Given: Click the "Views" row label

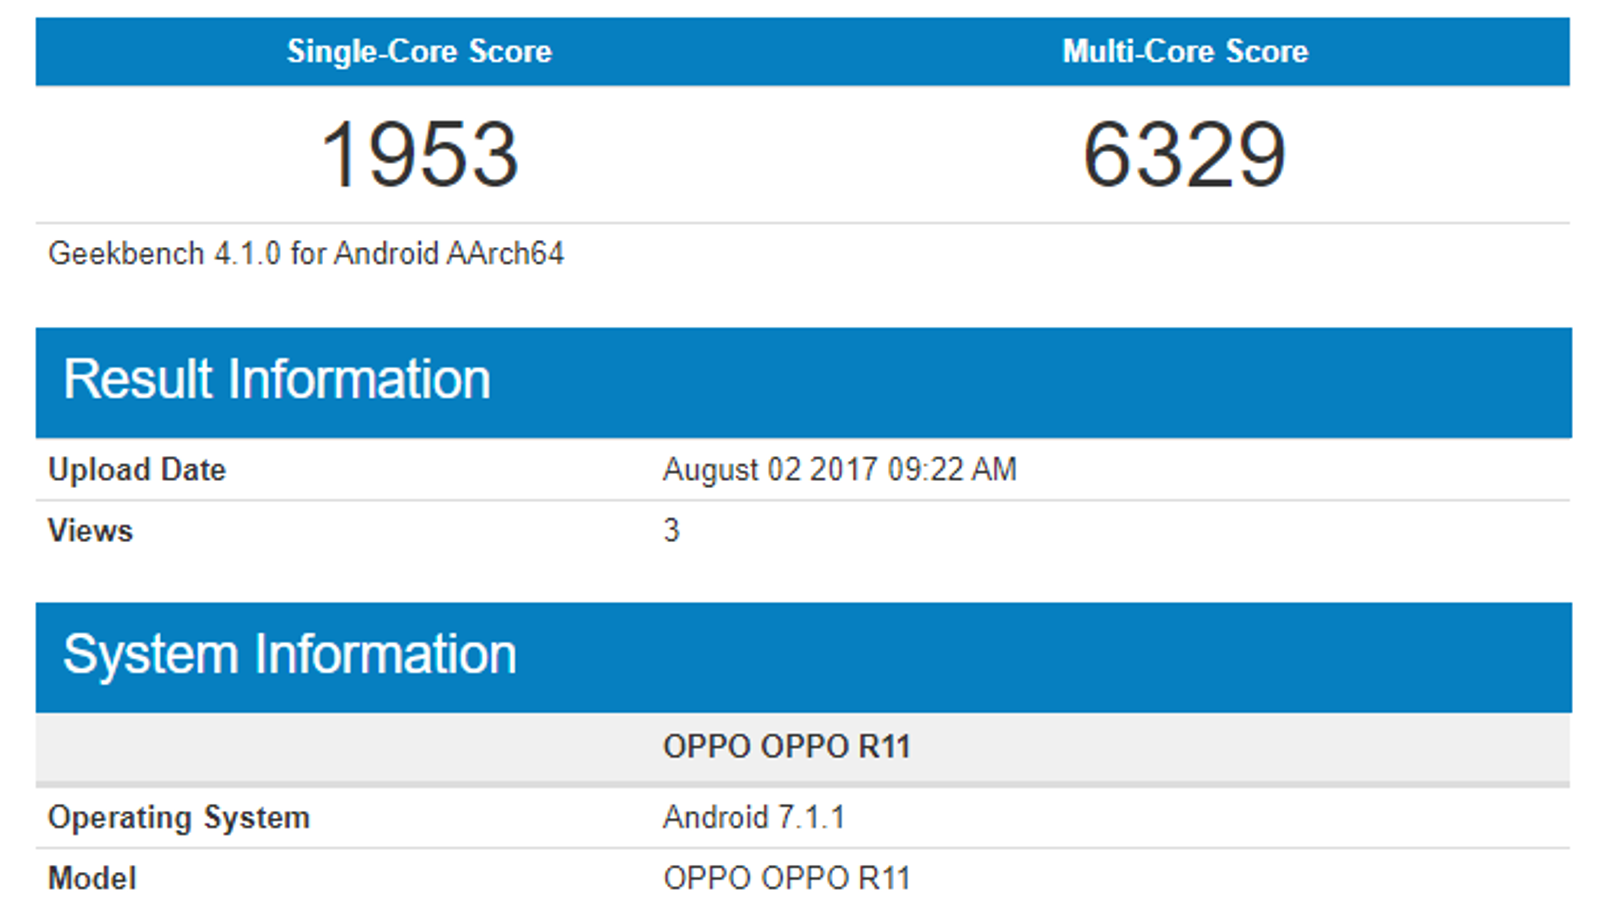Looking at the screenshot, I should pyautogui.click(x=90, y=530).
